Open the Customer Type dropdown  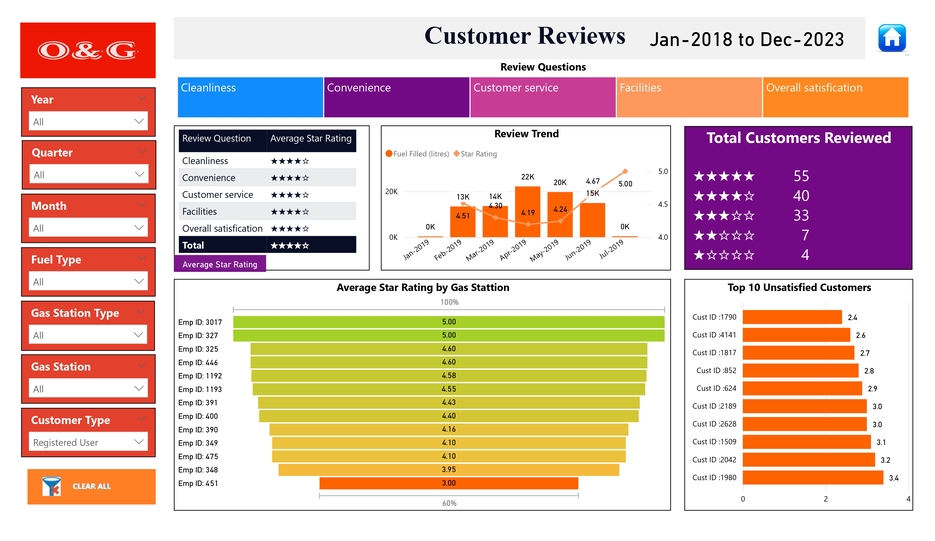coord(88,442)
